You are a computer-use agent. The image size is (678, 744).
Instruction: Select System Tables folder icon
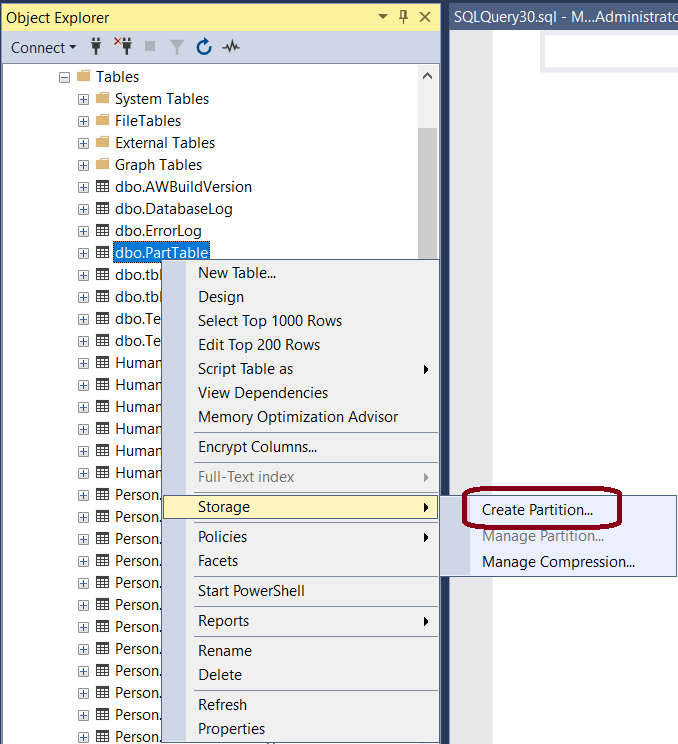tap(102, 98)
